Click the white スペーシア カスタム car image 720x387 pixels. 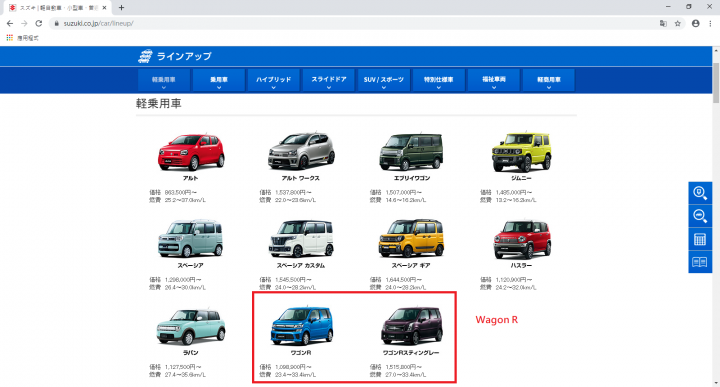(301, 238)
